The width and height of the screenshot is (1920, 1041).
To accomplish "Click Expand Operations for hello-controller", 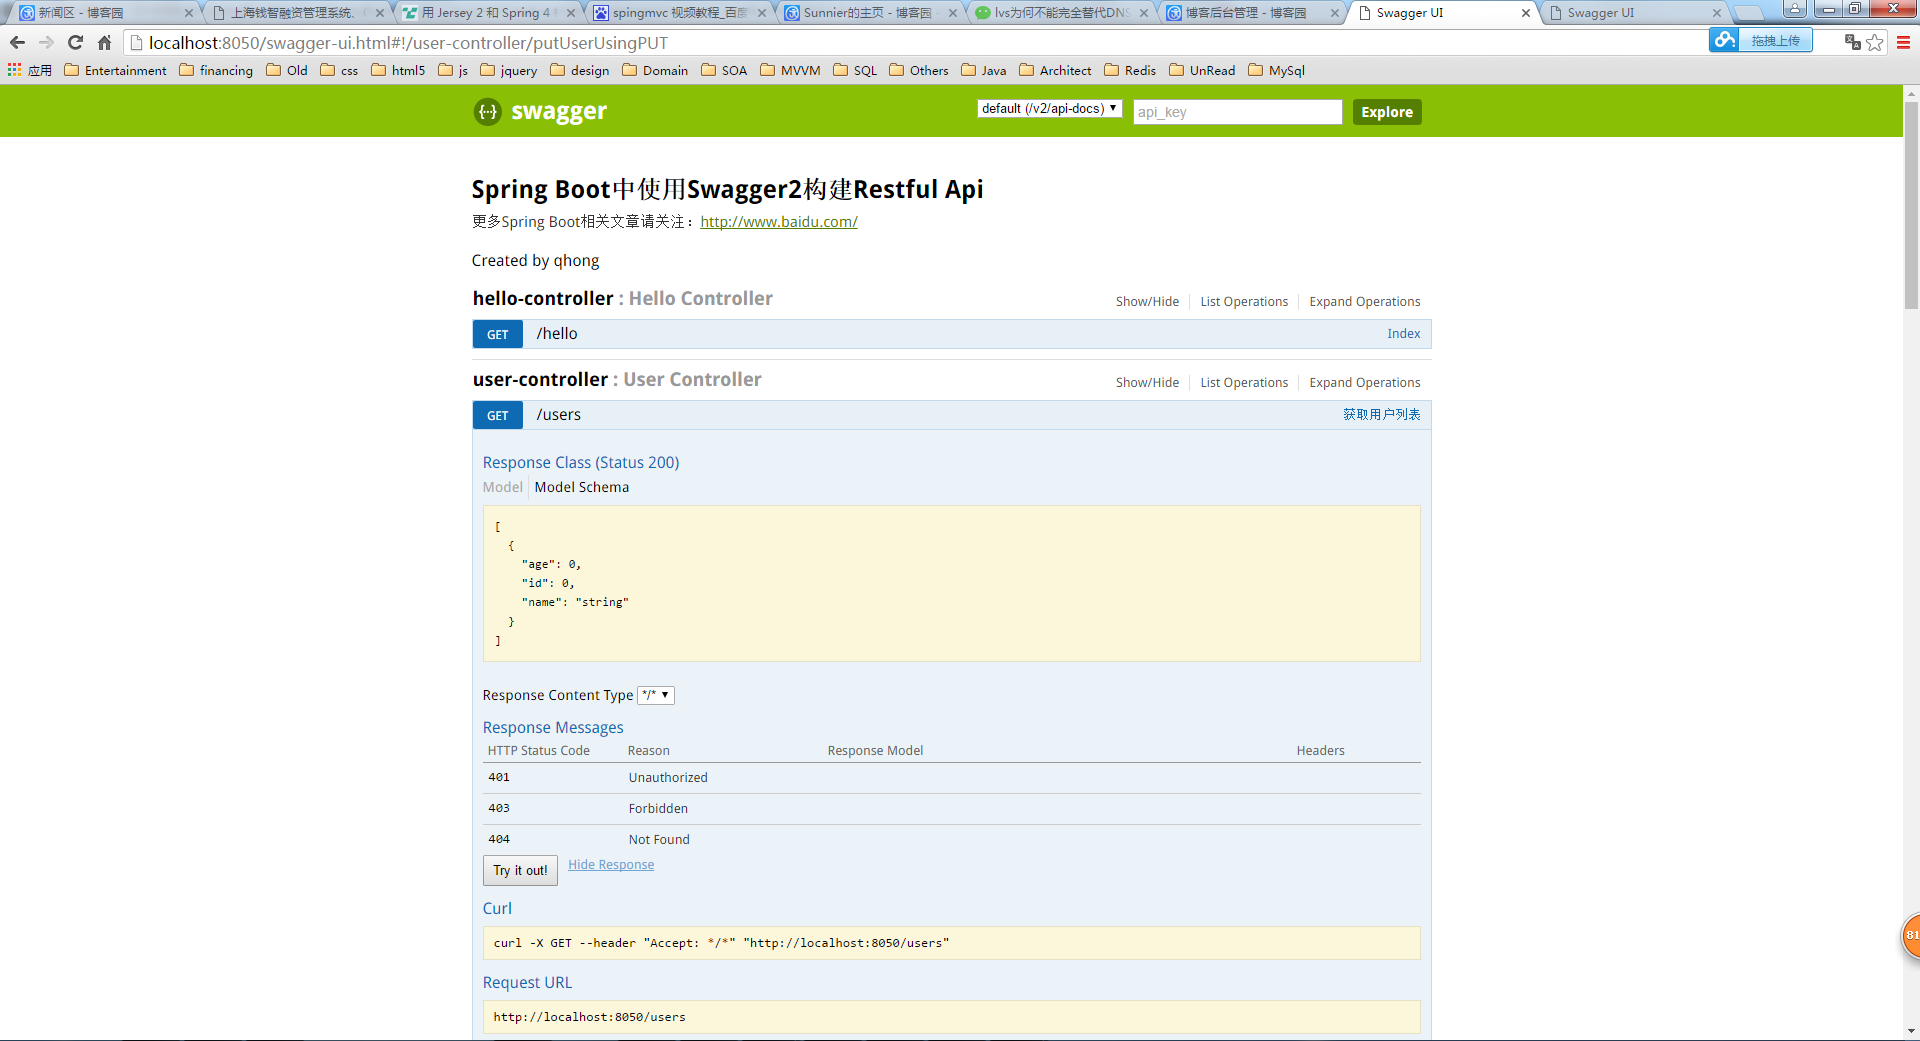I will [1364, 301].
